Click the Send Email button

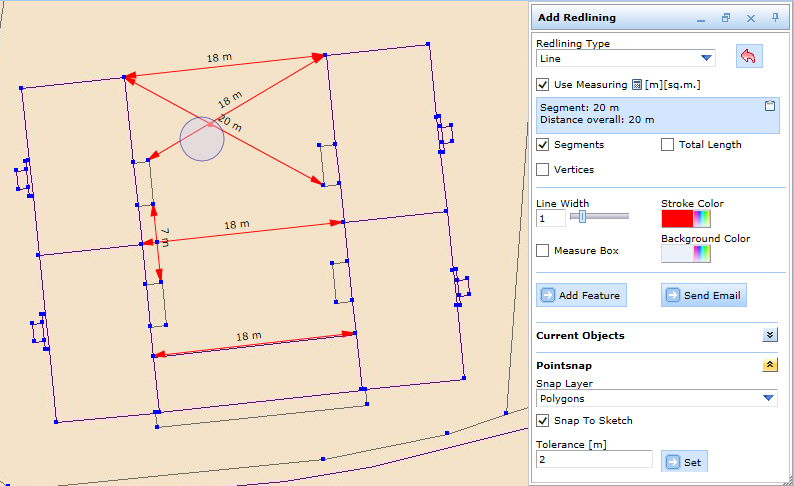coord(703,295)
